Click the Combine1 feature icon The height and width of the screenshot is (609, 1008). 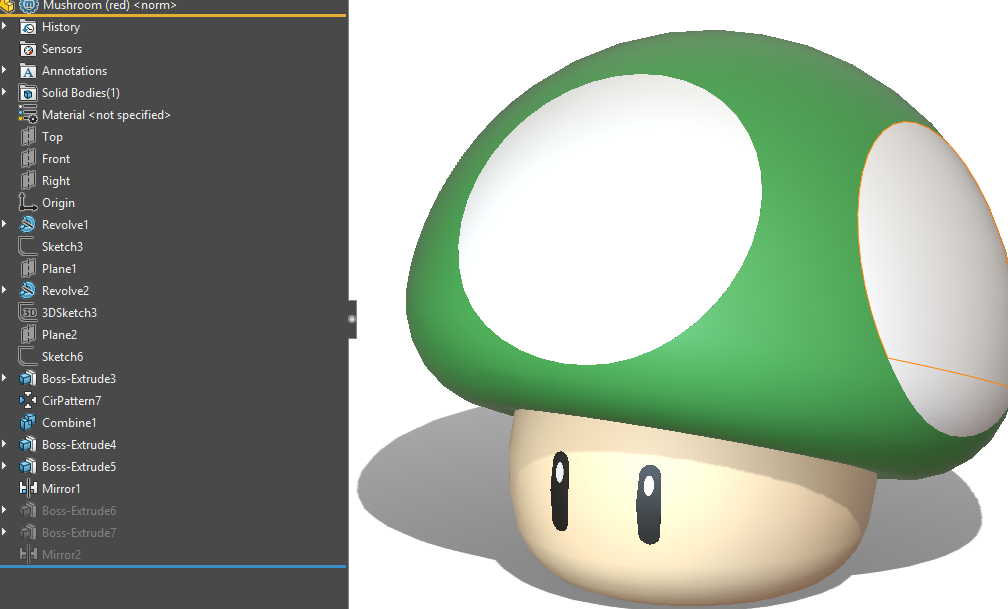click(28, 423)
